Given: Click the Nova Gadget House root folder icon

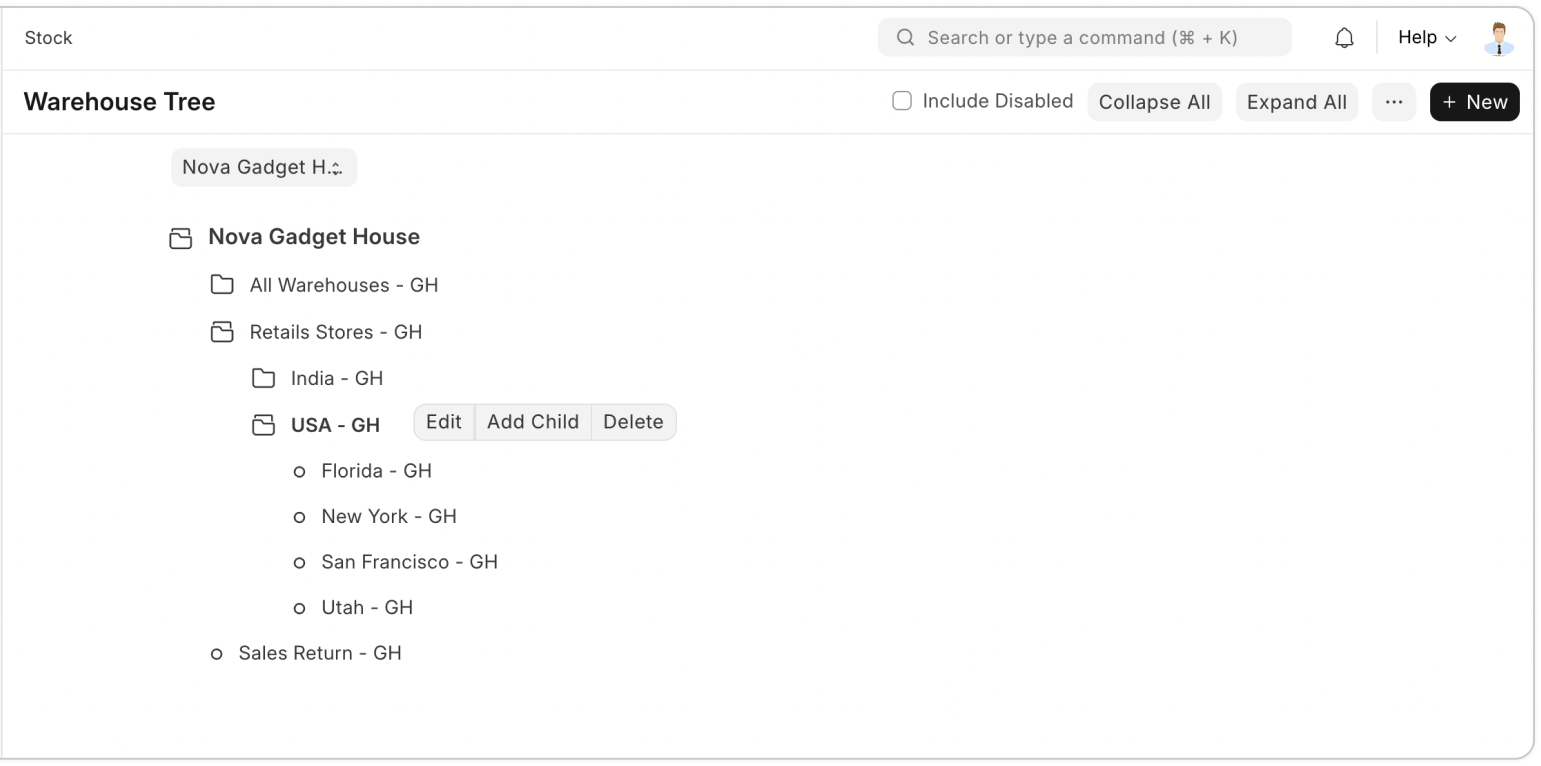Looking at the screenshot, I should point(180,238).
